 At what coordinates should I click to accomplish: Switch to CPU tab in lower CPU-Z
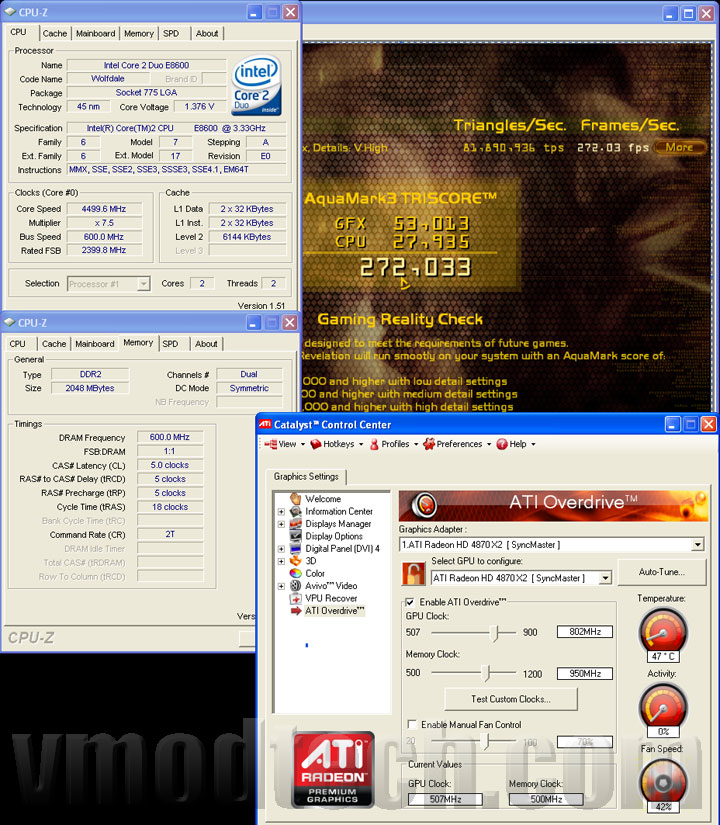[x=17, y=344]
